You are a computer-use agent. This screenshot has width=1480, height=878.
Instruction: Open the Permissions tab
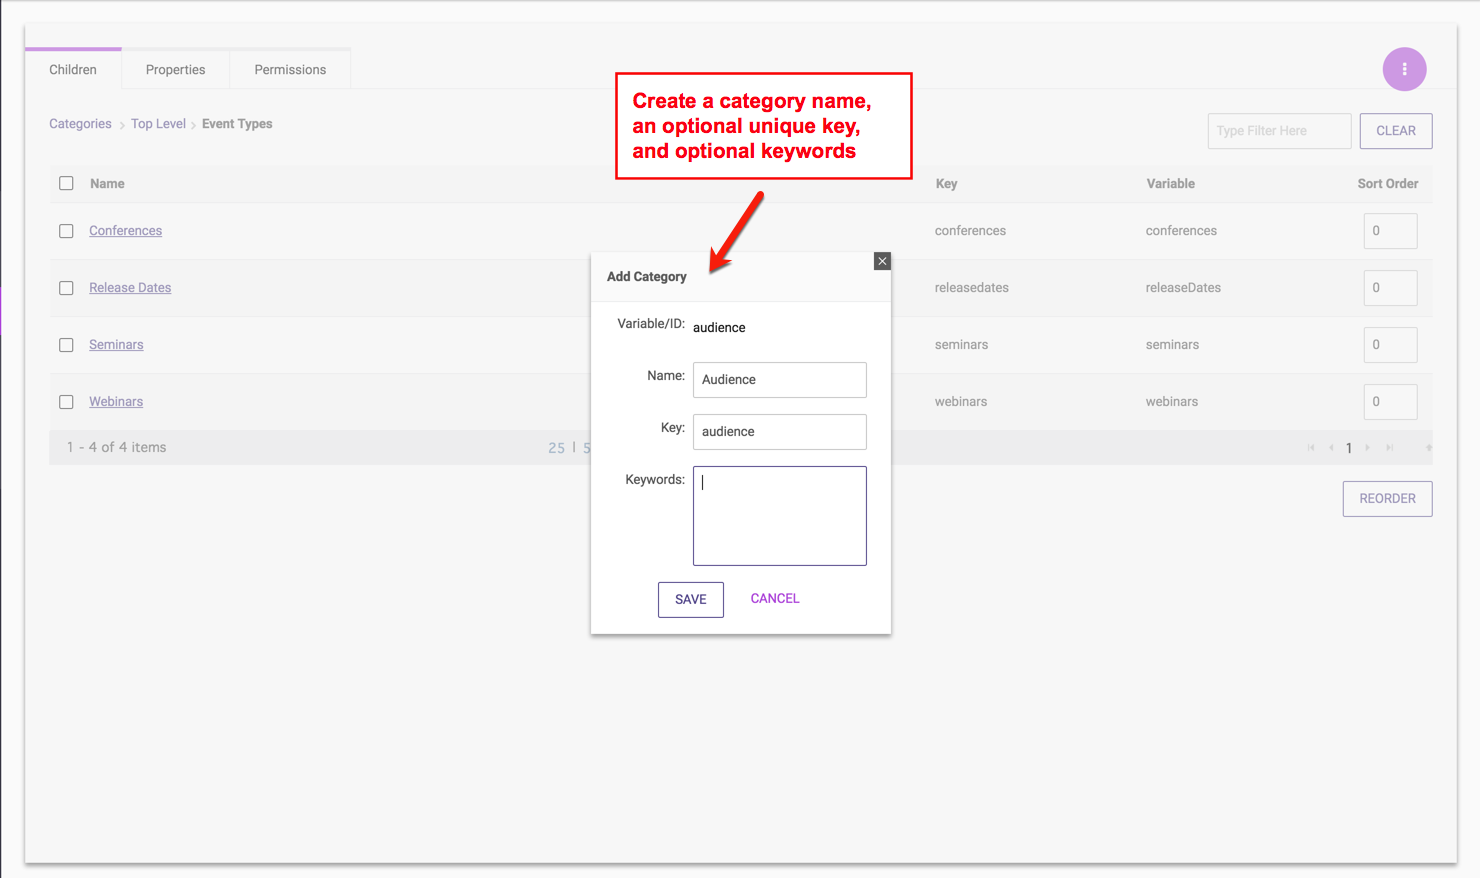[290, 70]
